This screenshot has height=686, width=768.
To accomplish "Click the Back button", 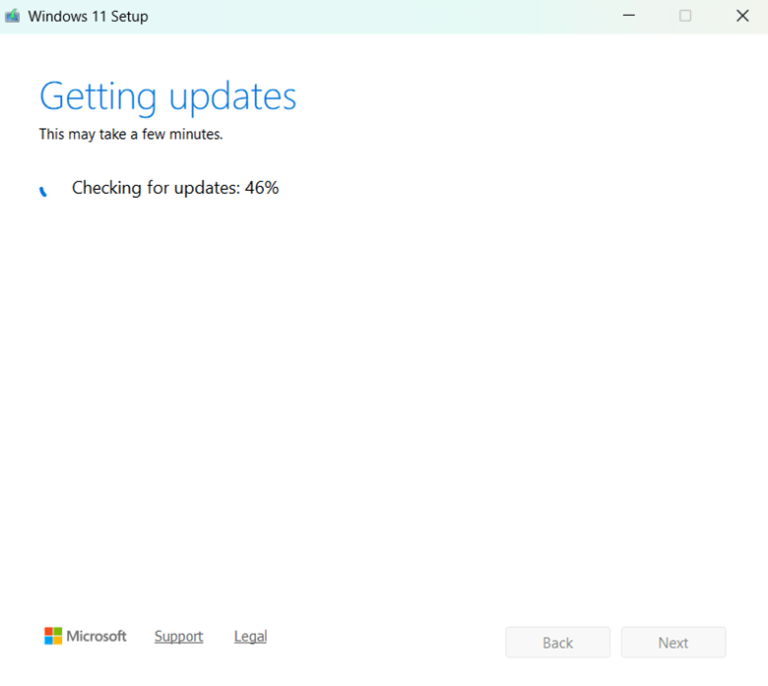I will (558, 642).
